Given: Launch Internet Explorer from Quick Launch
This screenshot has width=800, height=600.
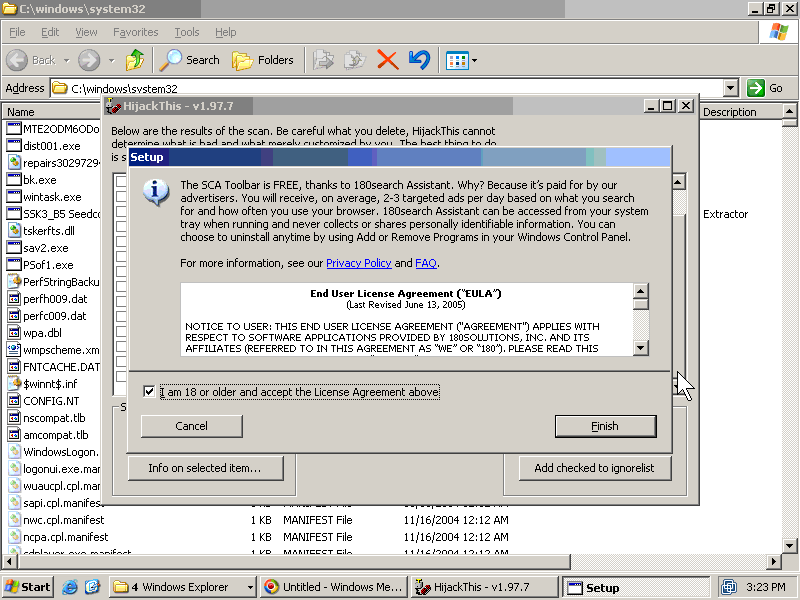Looking at the screenshot, I should [x=69, y=587].
